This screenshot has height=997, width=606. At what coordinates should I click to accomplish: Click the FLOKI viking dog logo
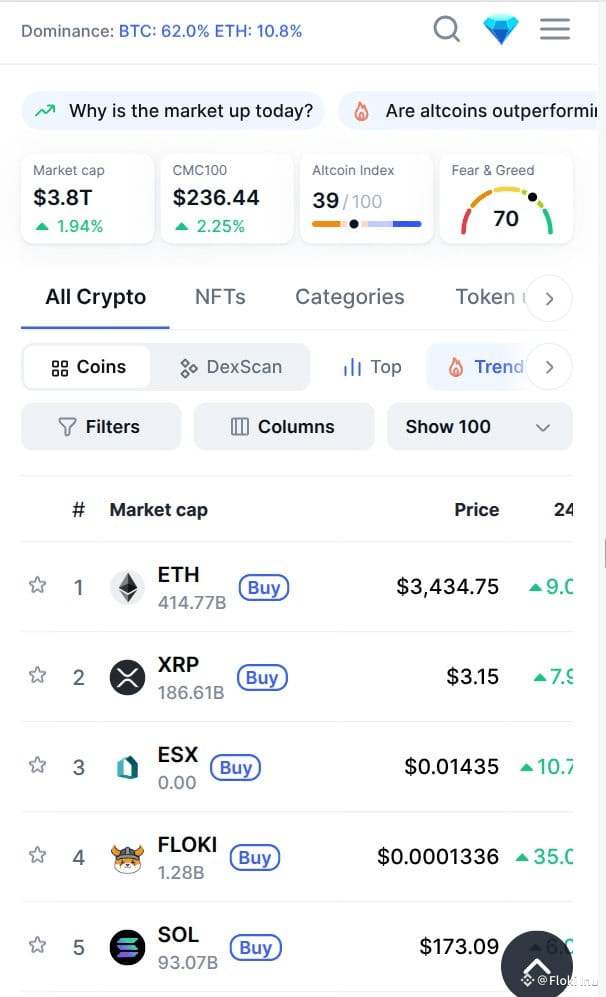128,858
